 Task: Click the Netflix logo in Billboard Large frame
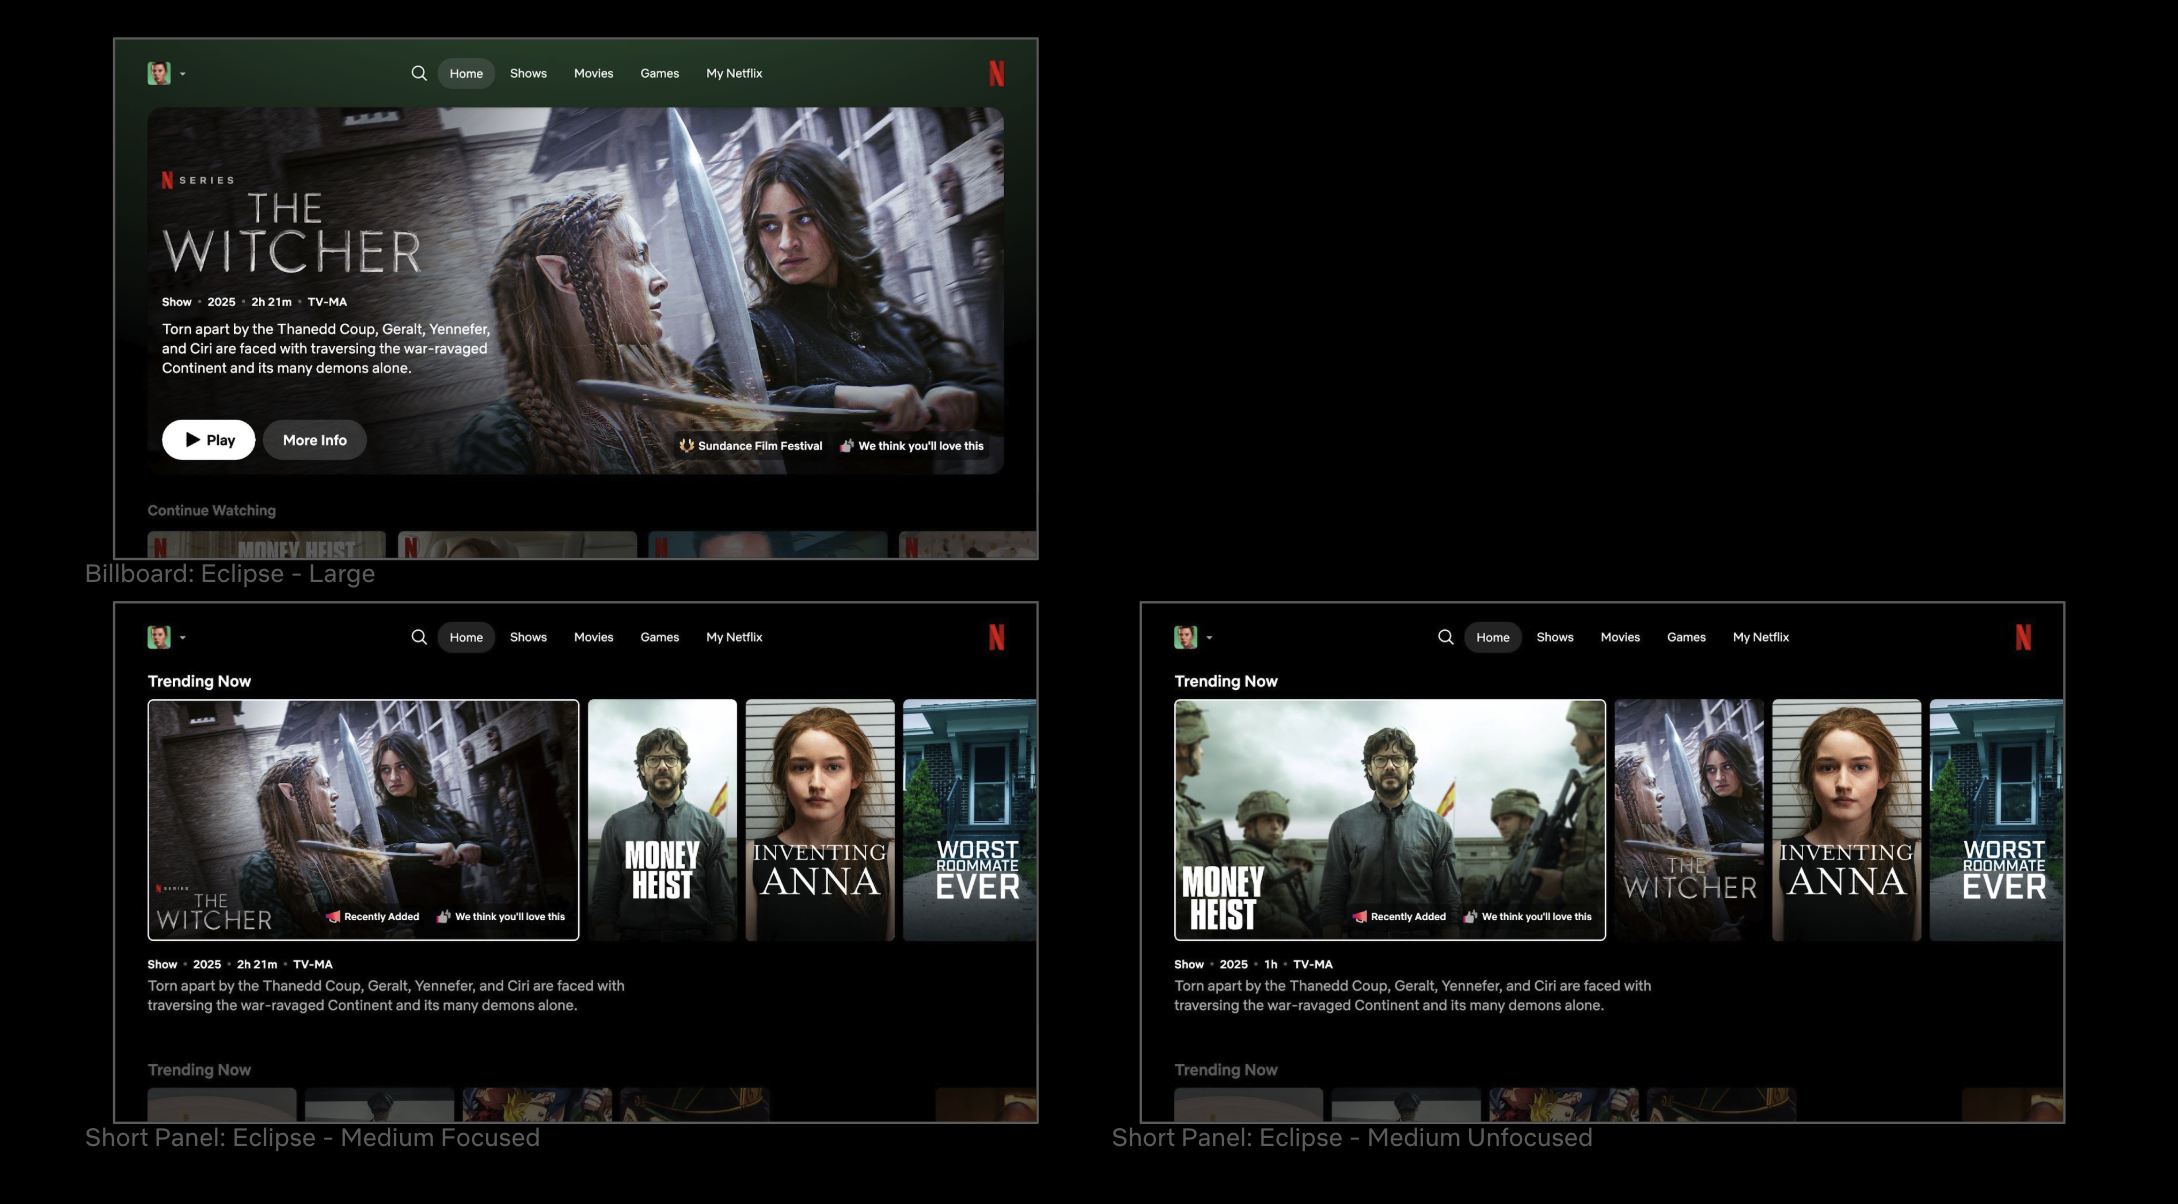(996, 73)
